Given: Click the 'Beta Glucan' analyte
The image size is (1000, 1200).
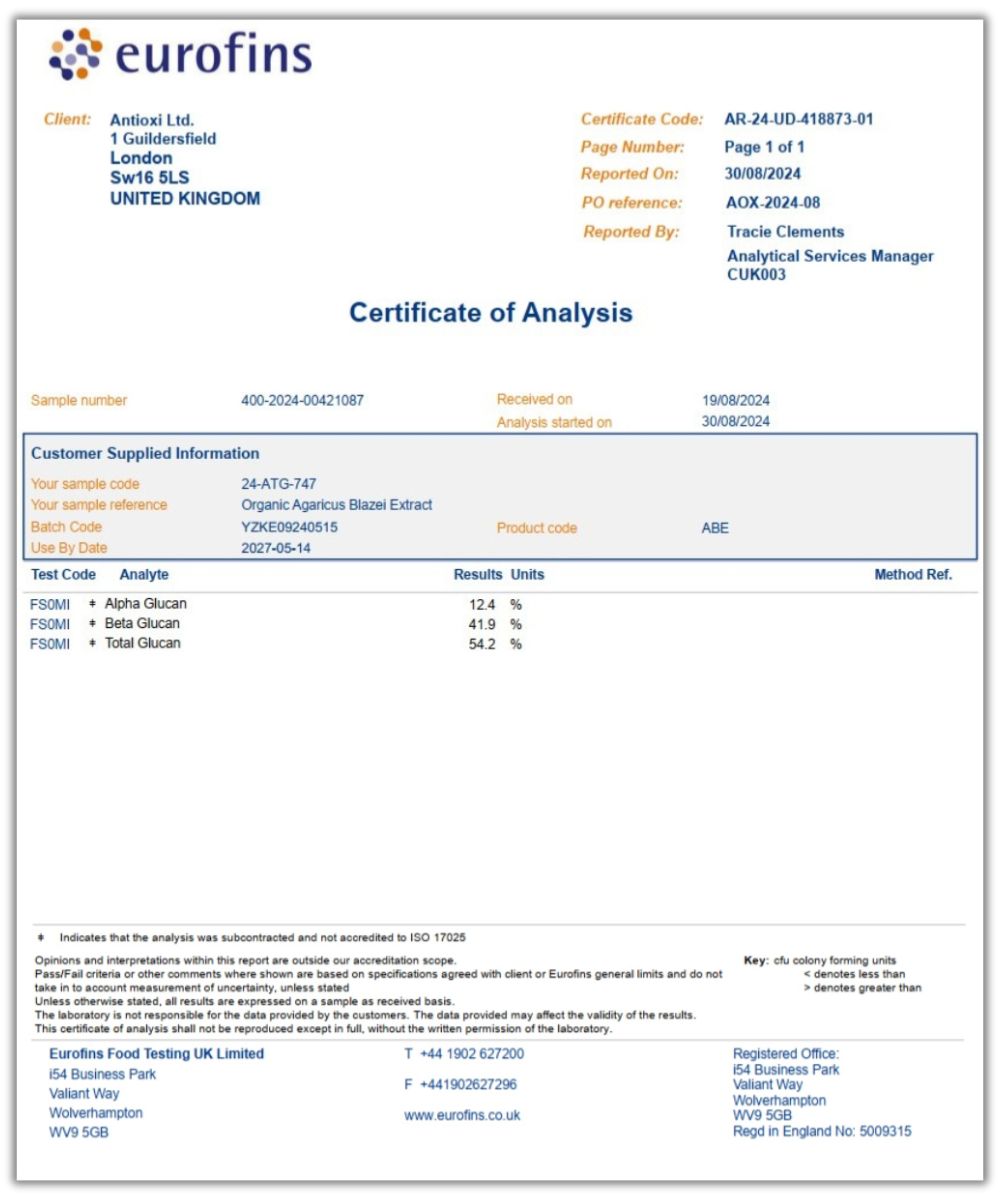Looking at the screenshot, I should (x=143, y=624).
